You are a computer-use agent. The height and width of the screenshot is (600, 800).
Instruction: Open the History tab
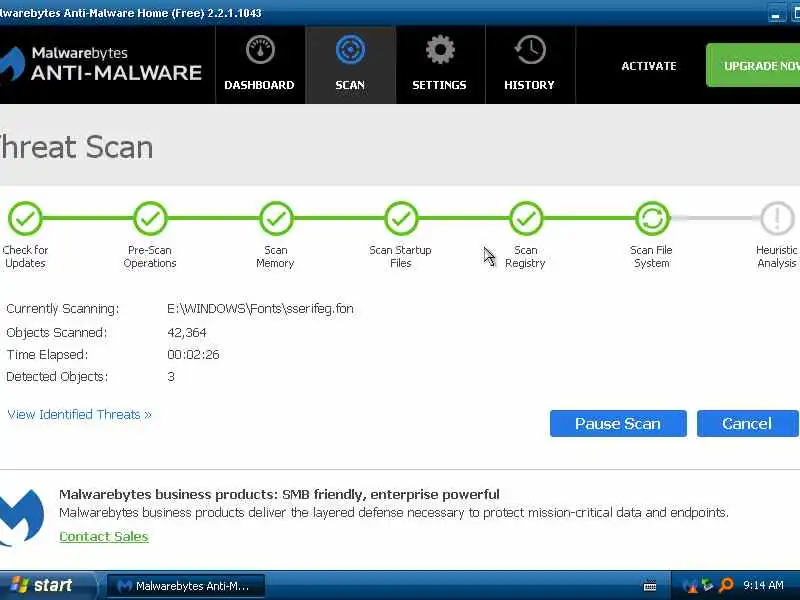530,65
